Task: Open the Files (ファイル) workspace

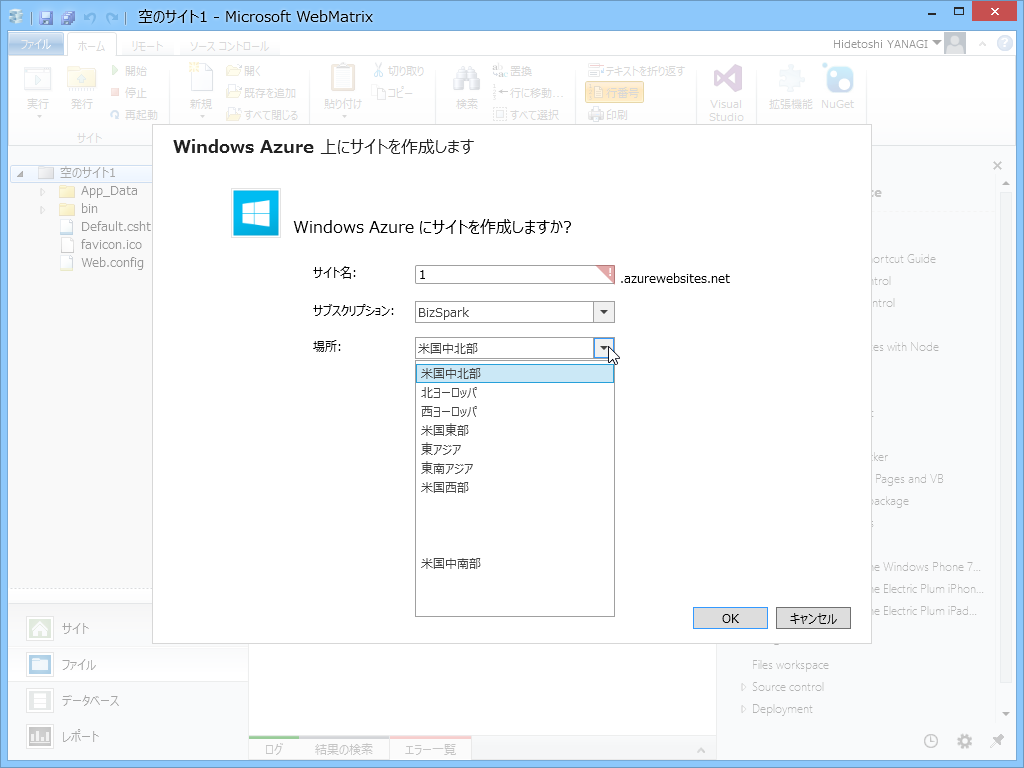Action: click(x=128, y=664)
